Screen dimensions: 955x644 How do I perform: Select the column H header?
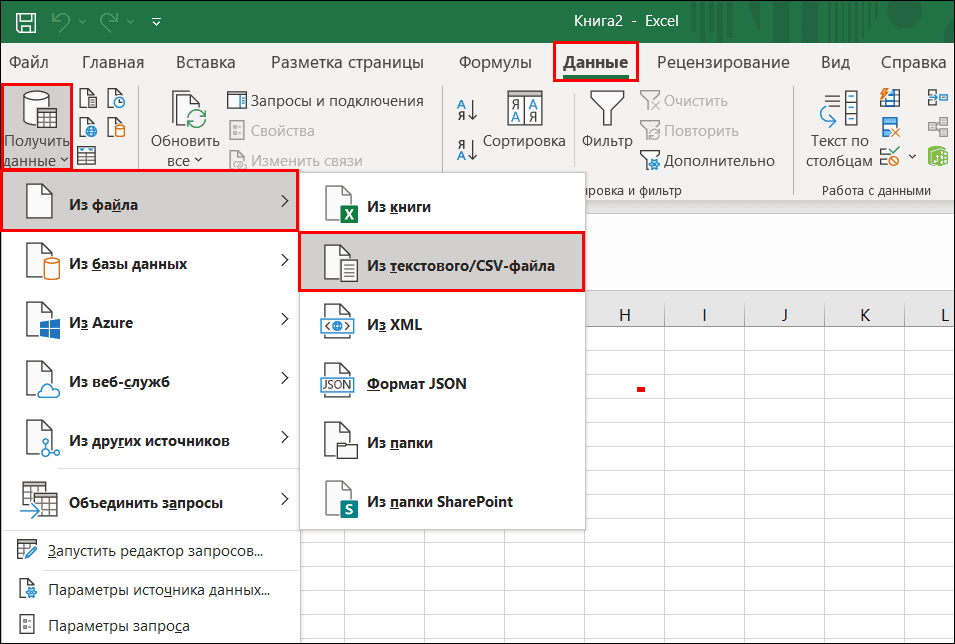624,315
